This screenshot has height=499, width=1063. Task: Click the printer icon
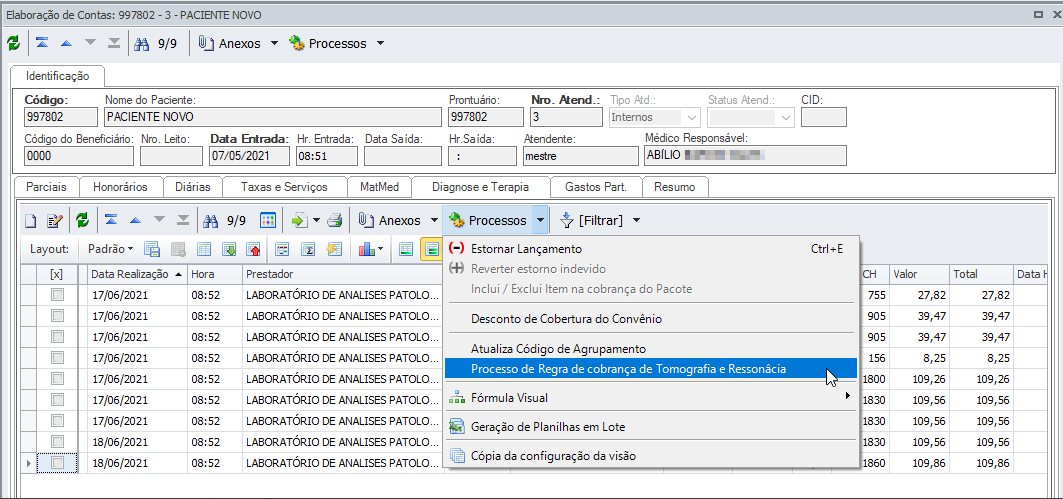(x=335, y=220)
